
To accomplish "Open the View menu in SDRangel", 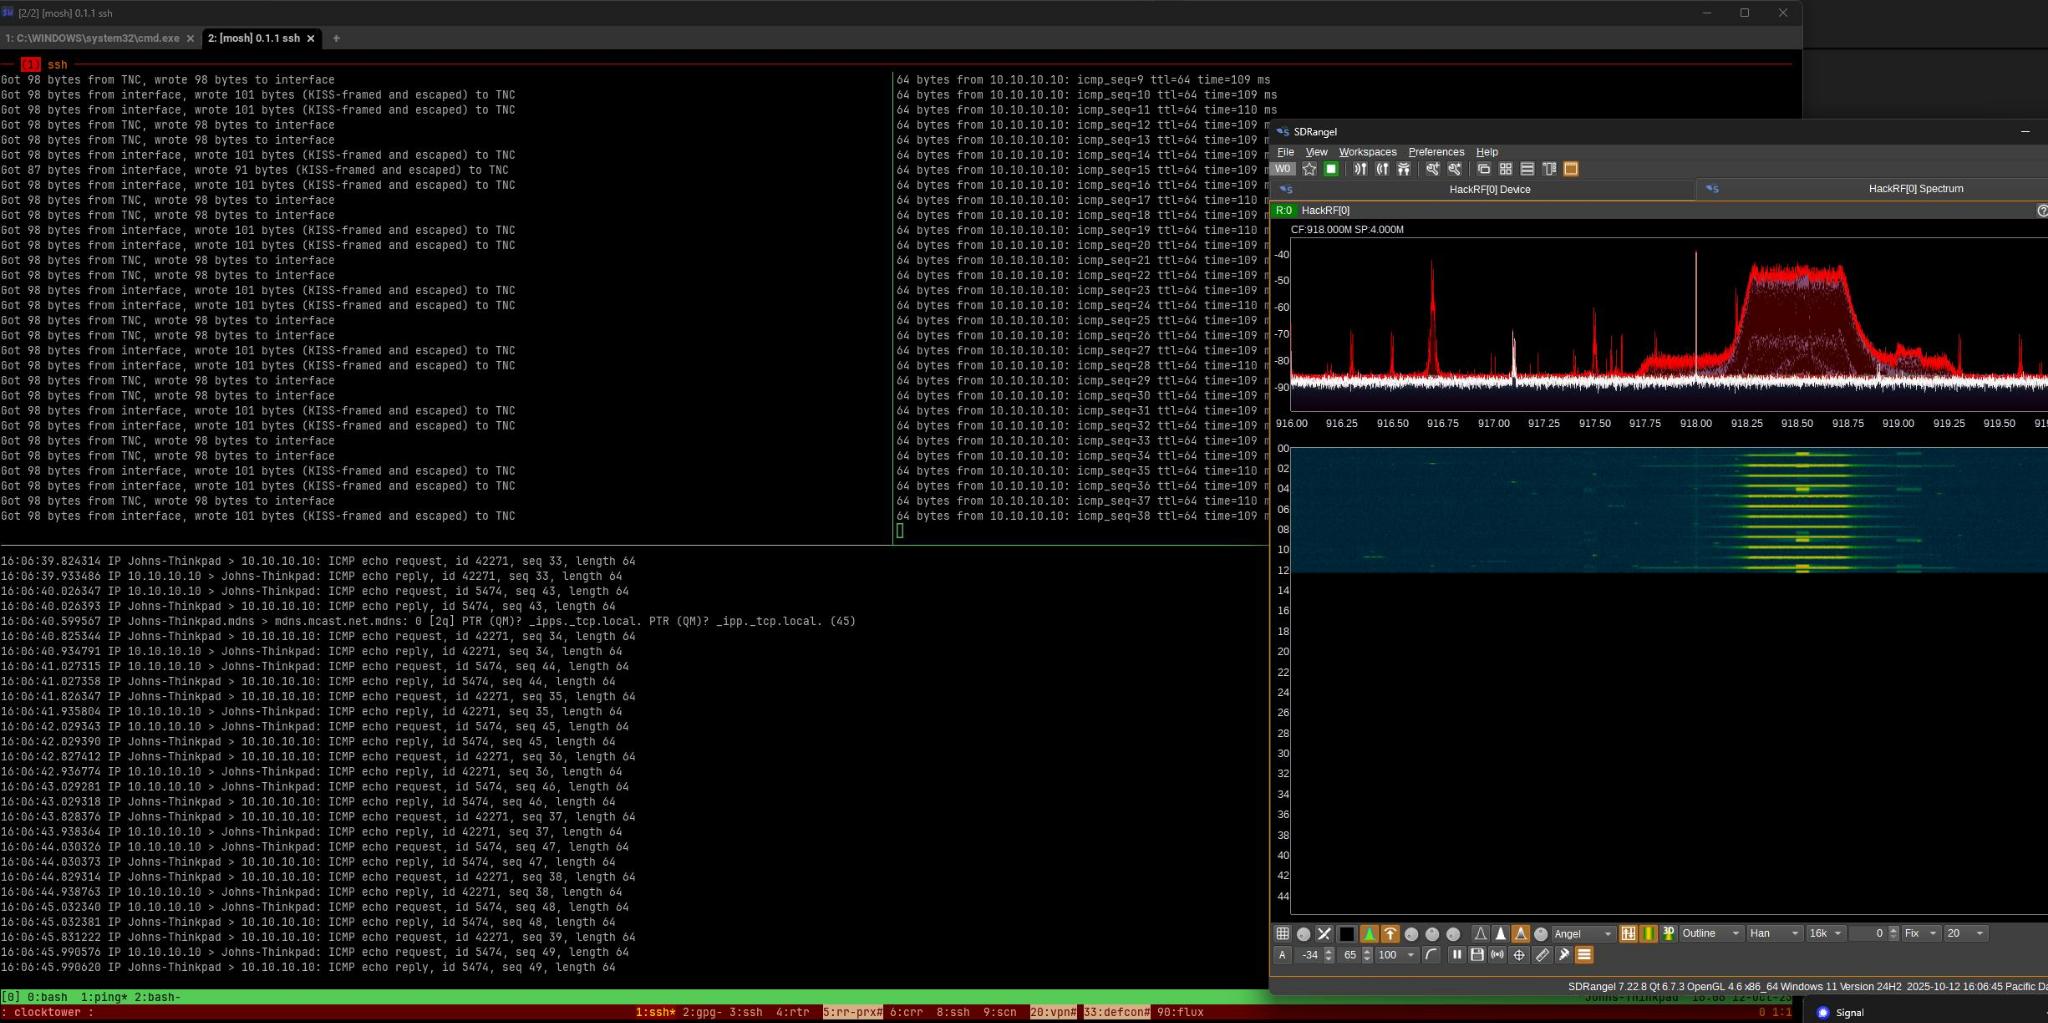I will 1316,152.
